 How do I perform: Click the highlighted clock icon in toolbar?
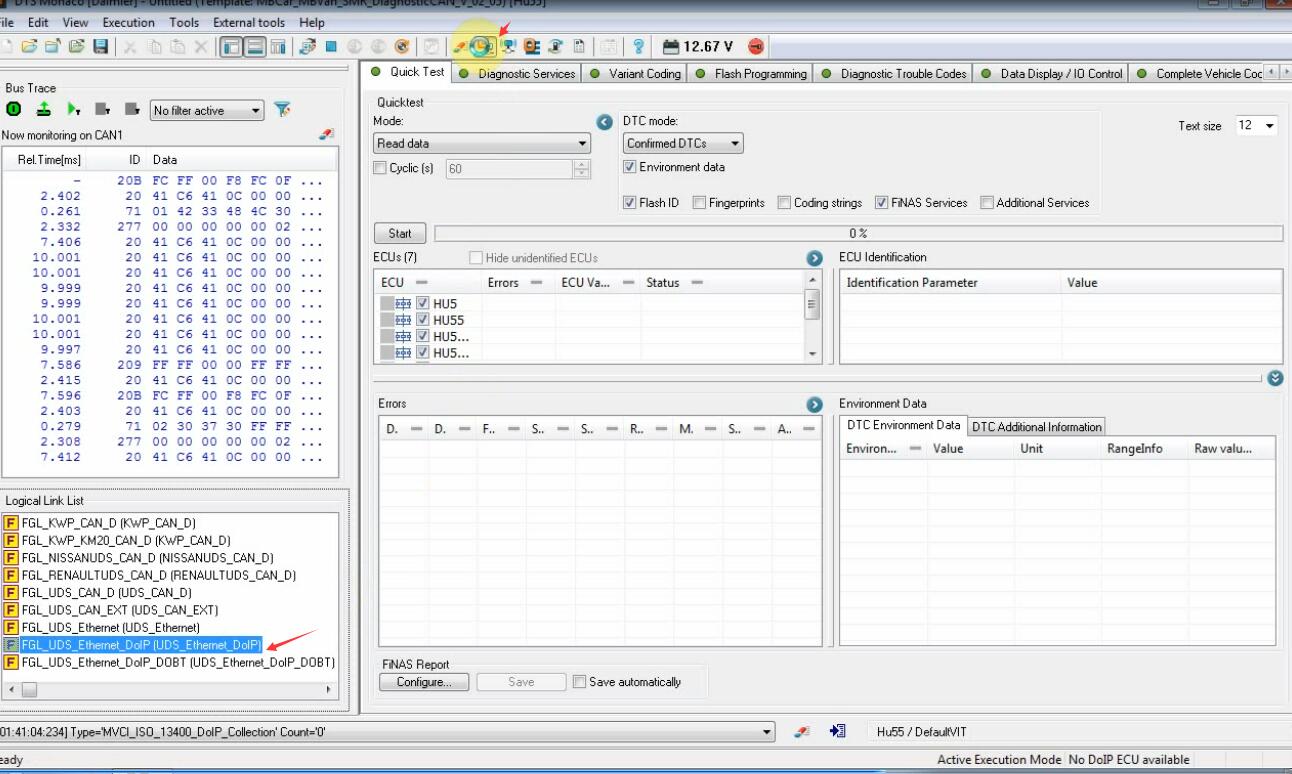click(x=482, y=46)
